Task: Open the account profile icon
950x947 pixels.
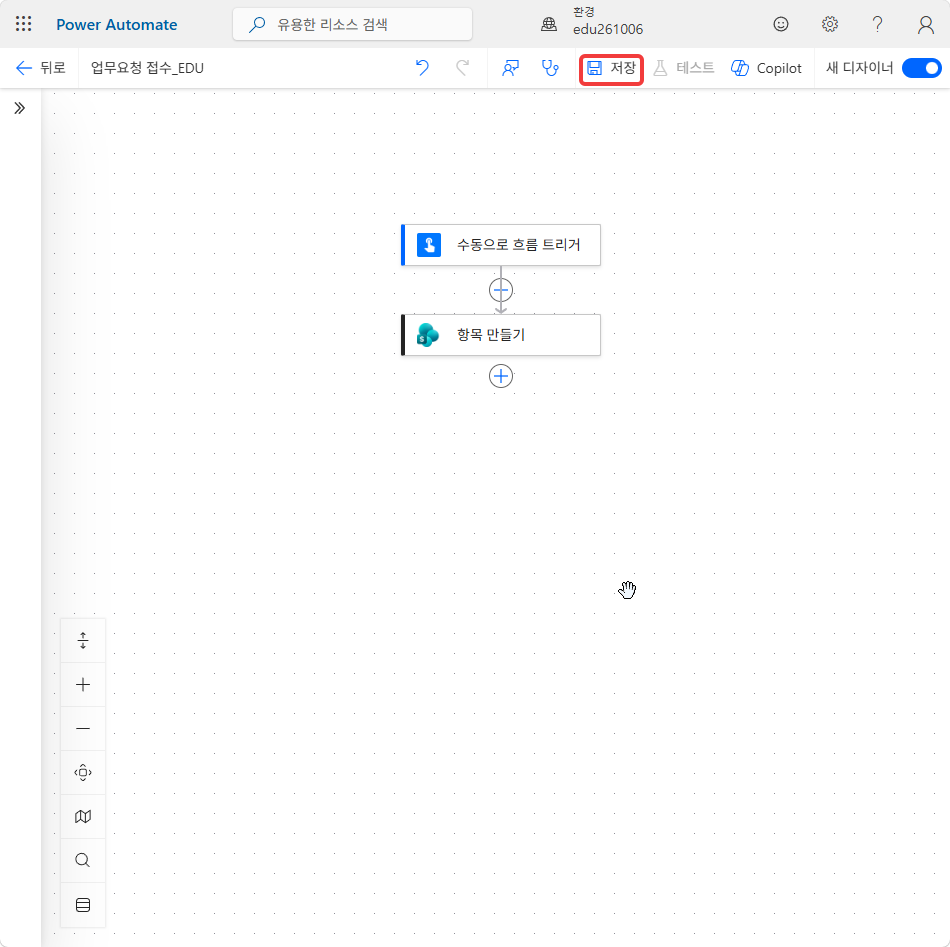Action: pyautogui.click(x=925, y=25)
